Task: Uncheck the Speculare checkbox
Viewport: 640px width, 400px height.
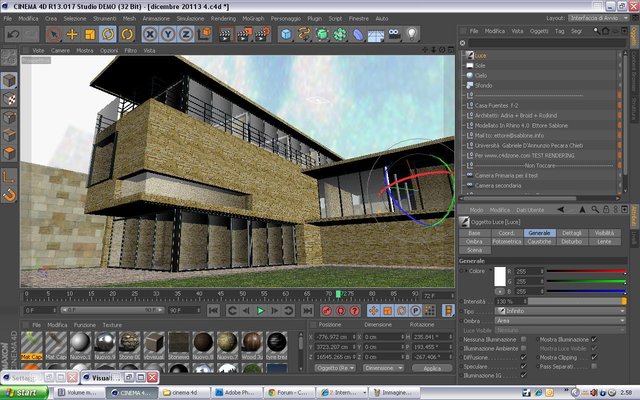Action: tap(523, 367)
